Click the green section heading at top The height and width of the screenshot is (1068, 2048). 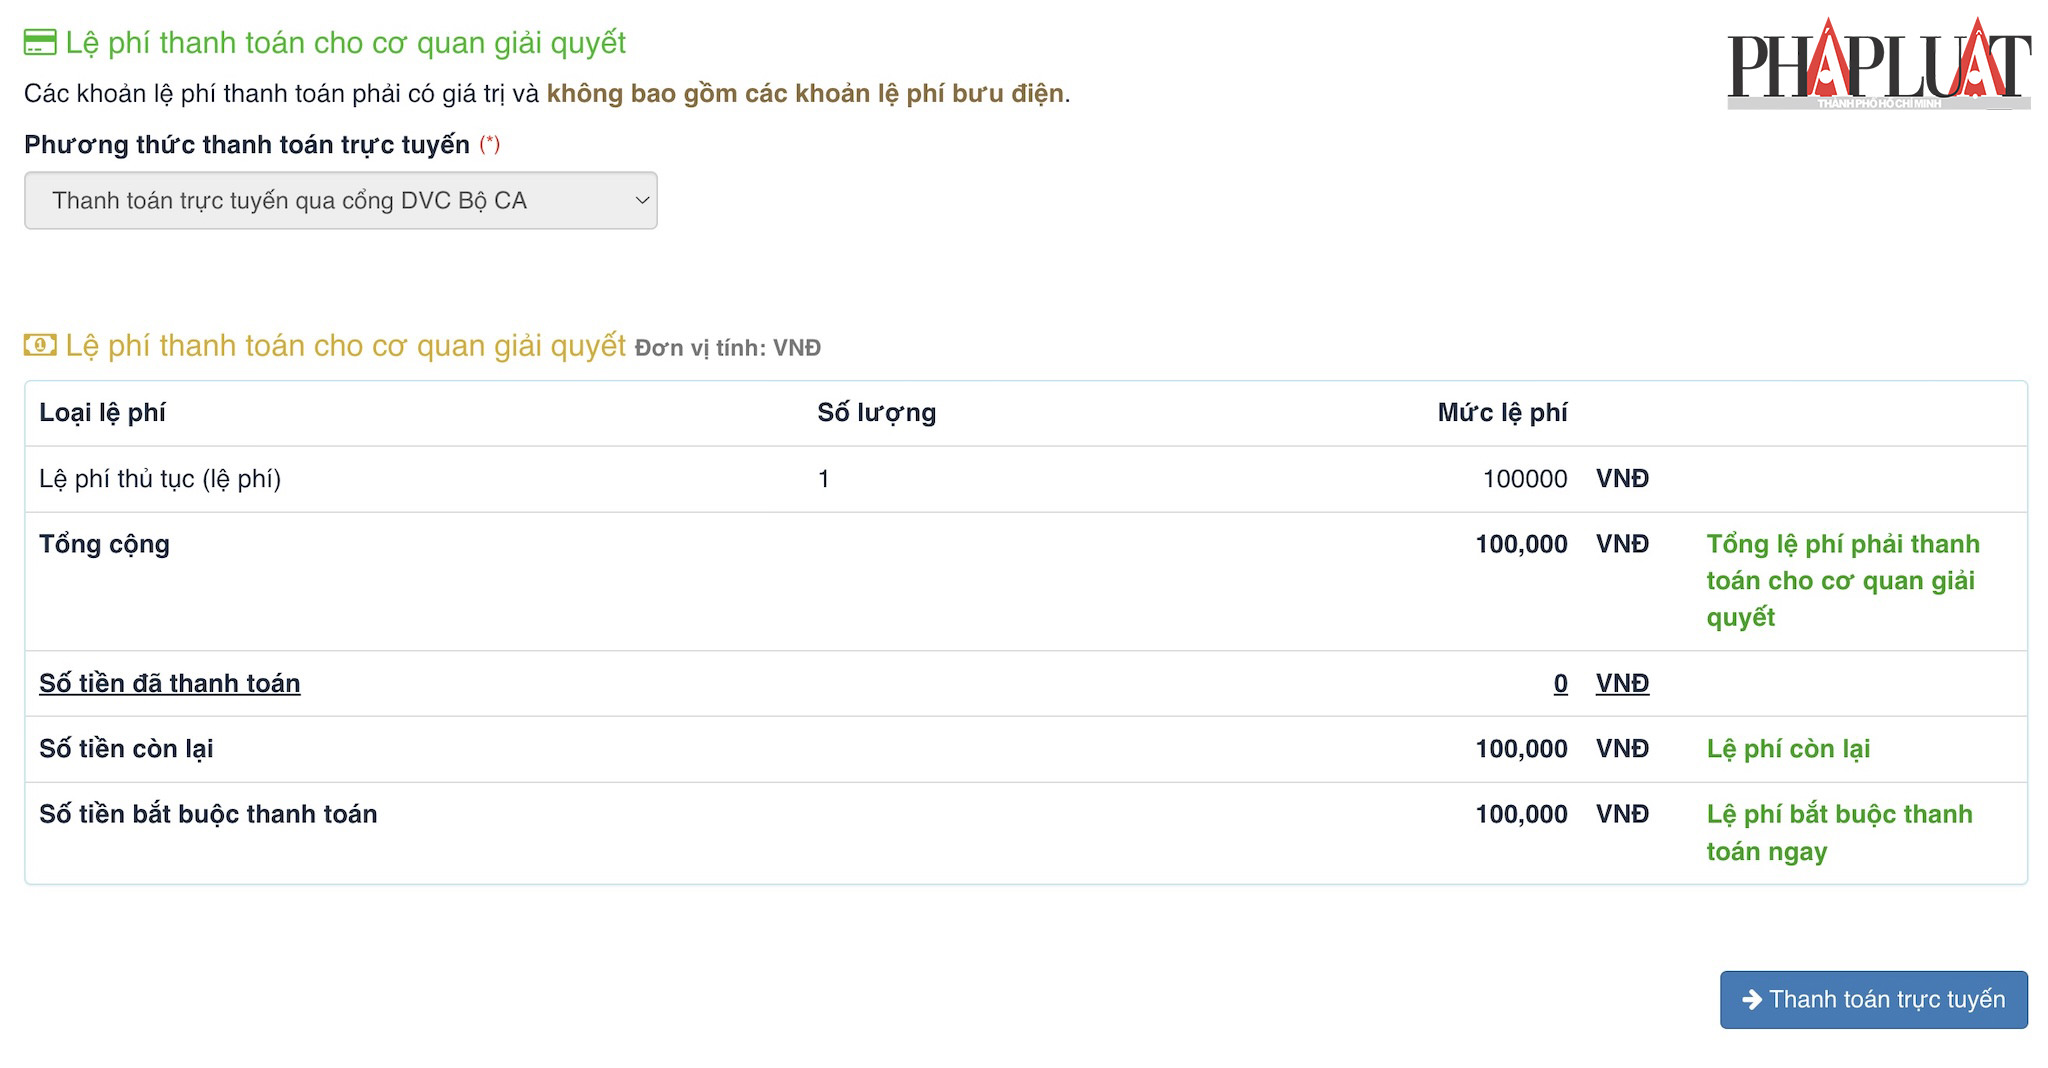point(345,43)
